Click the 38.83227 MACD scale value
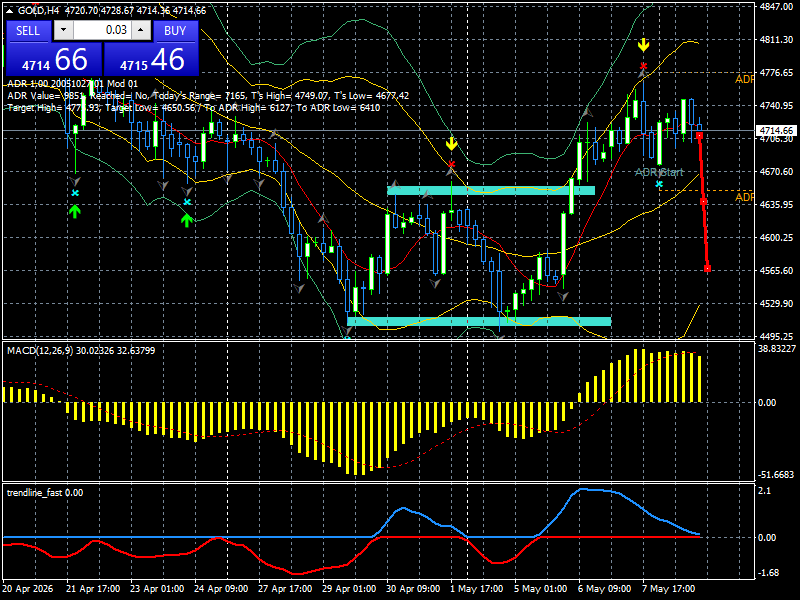This screenshot has height=600, width=800. click(777, 349)
